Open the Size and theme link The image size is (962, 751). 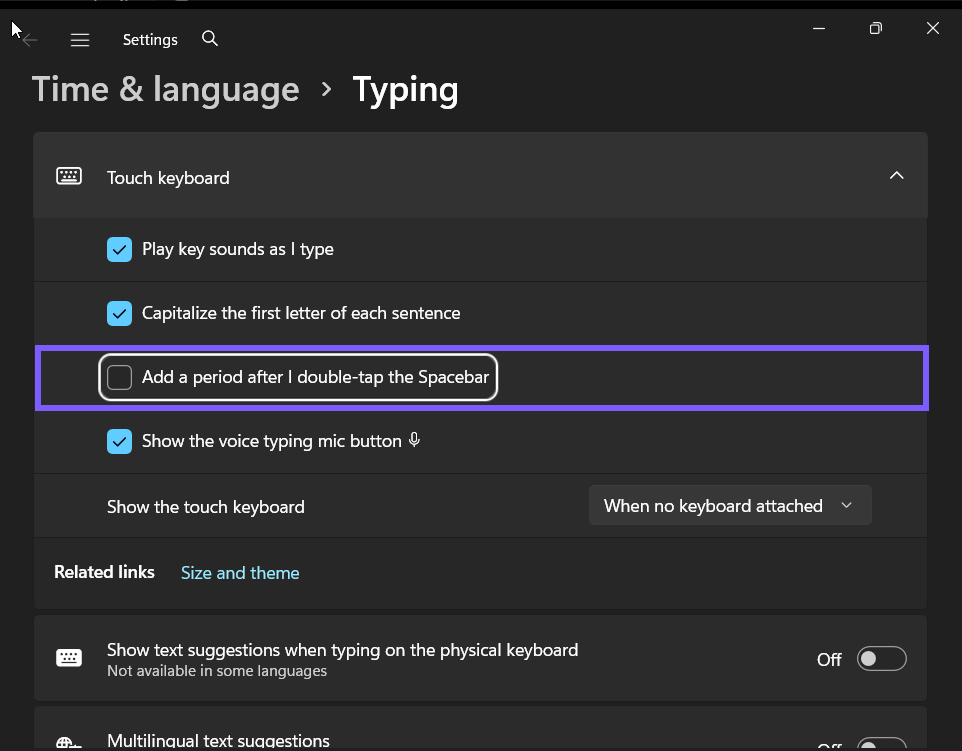240,572
